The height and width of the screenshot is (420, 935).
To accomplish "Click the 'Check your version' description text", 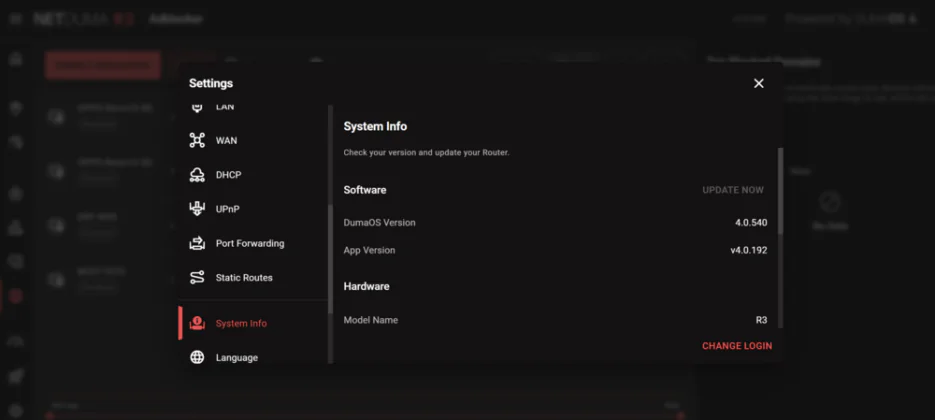I will pyautogui.click(x=426, y=153).
